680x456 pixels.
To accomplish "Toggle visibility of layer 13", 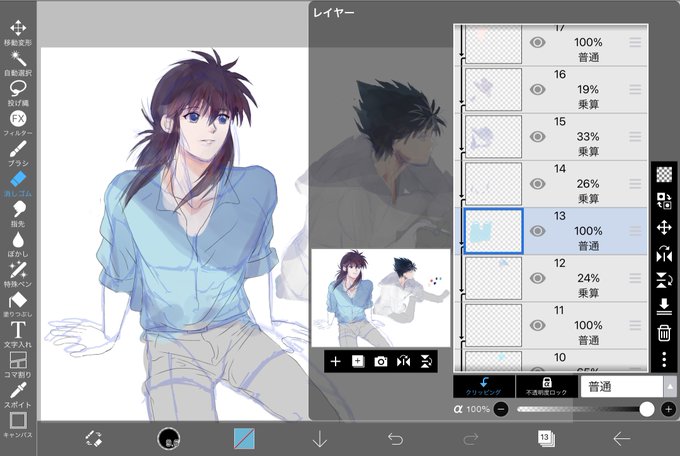I will coord(537,231).
